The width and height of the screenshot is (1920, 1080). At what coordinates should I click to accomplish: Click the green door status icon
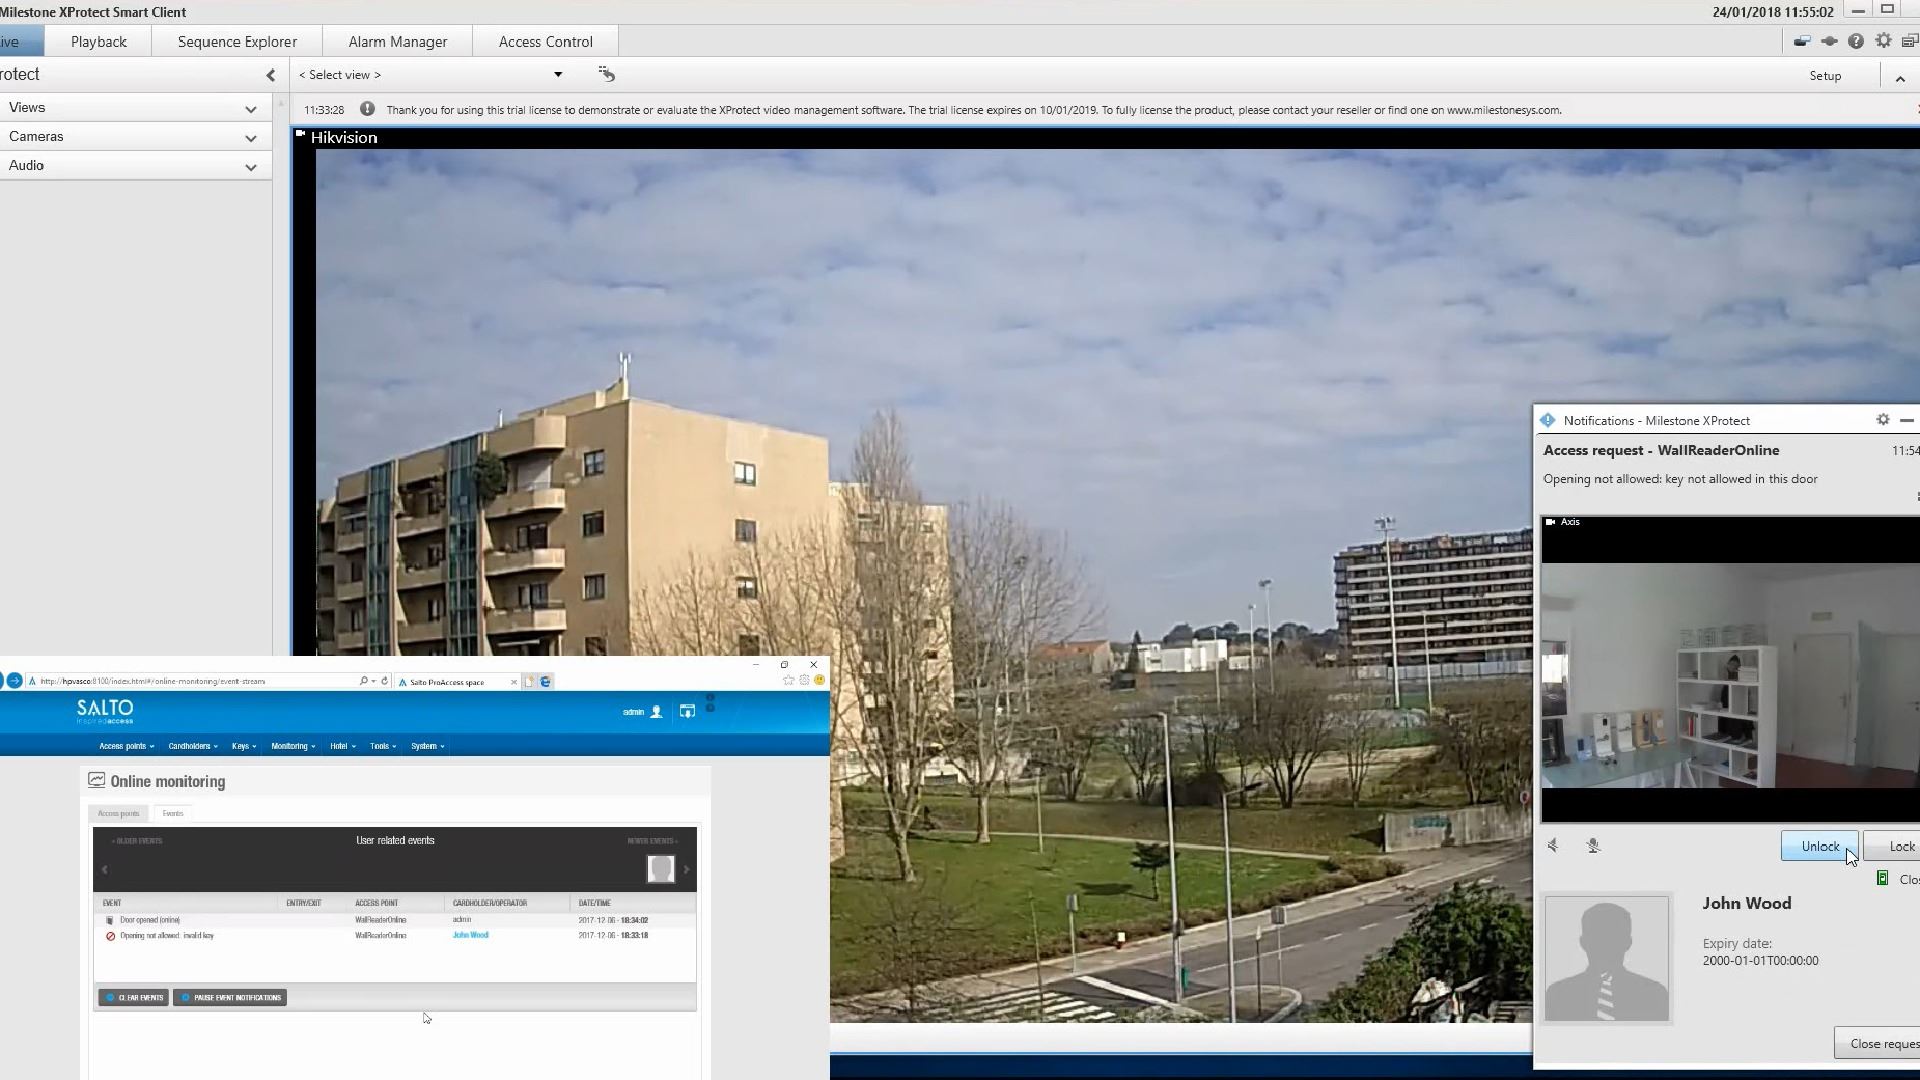coord(1882,878)
